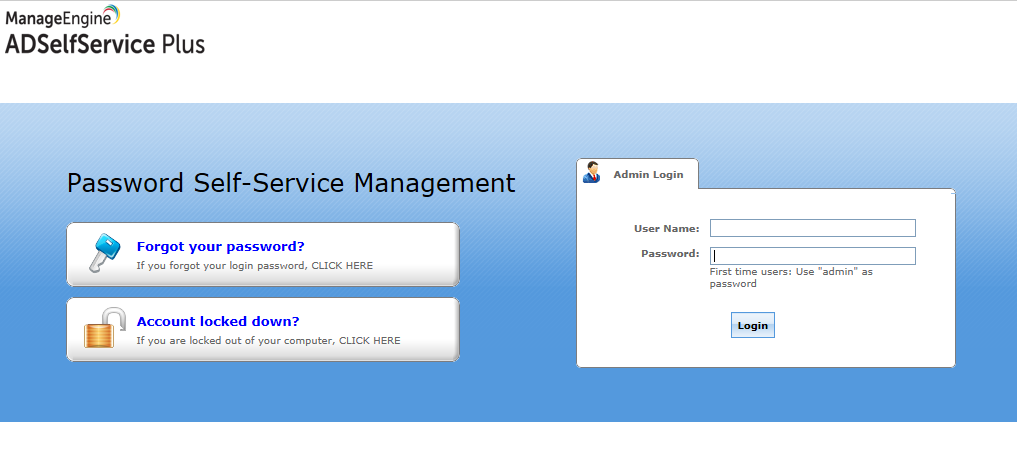Focus the User Name input field
The width and height of the screenshot is (1017, 472).
point(812,228)
